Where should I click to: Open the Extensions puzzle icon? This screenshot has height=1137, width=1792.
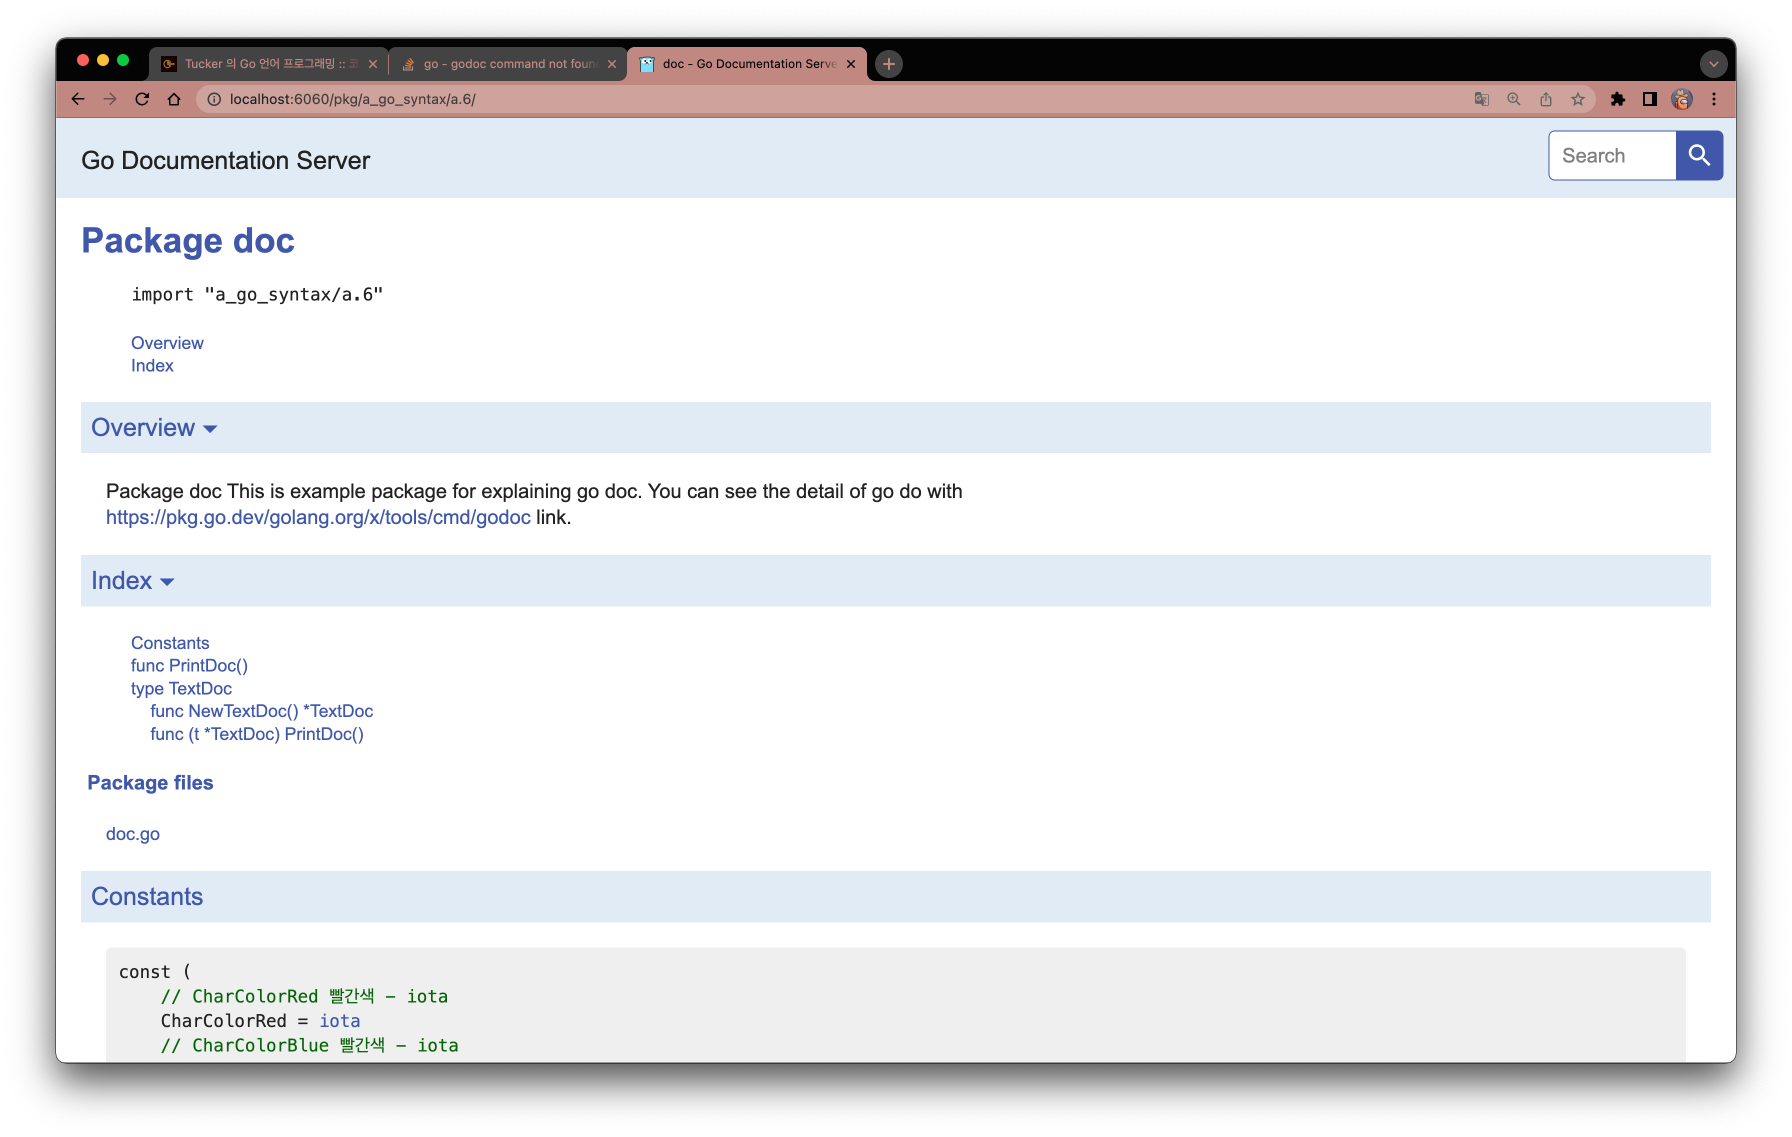tap(1618, 99)
